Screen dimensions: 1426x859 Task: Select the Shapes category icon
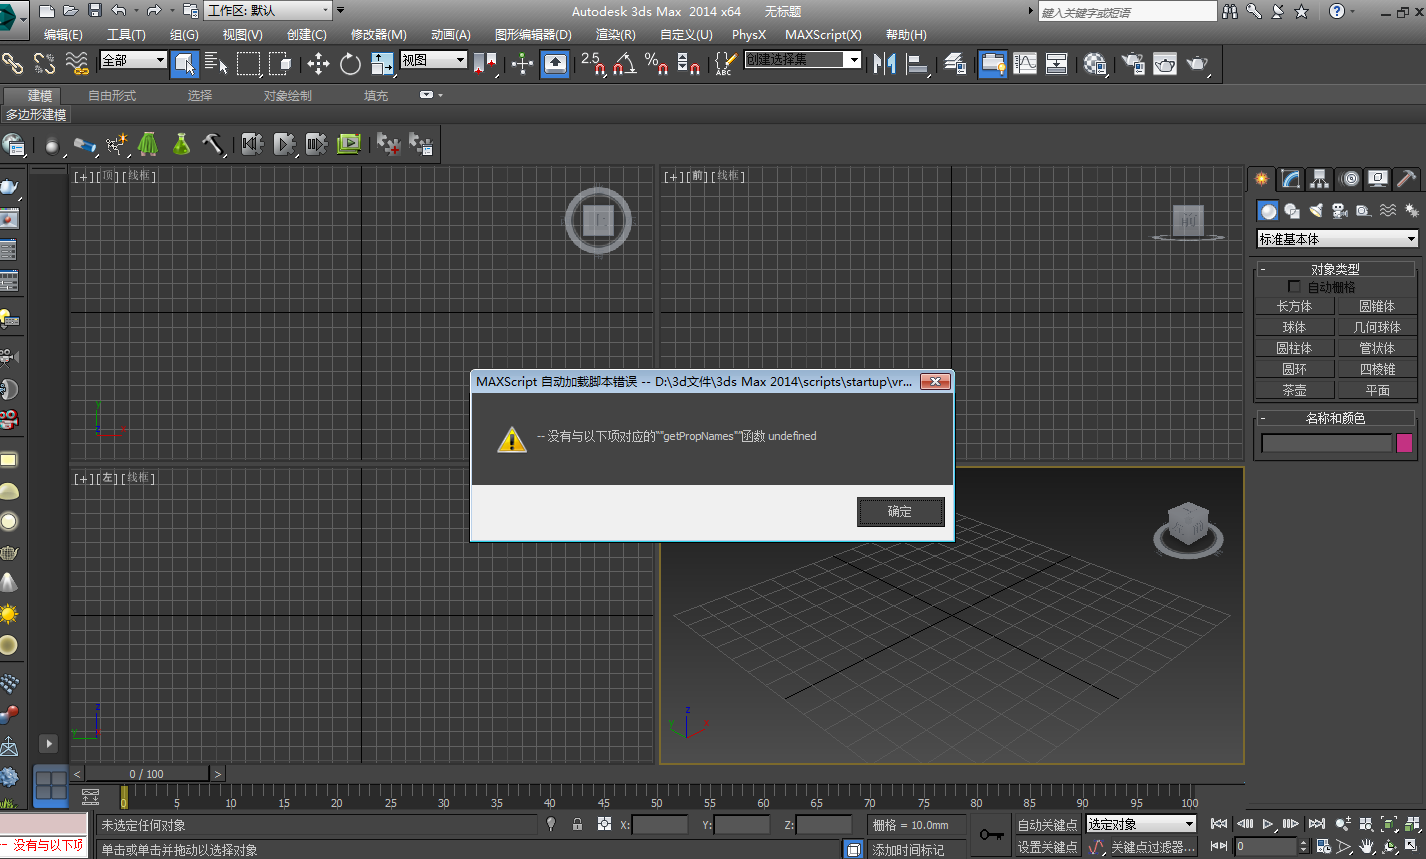click(x=1292, y=211)
